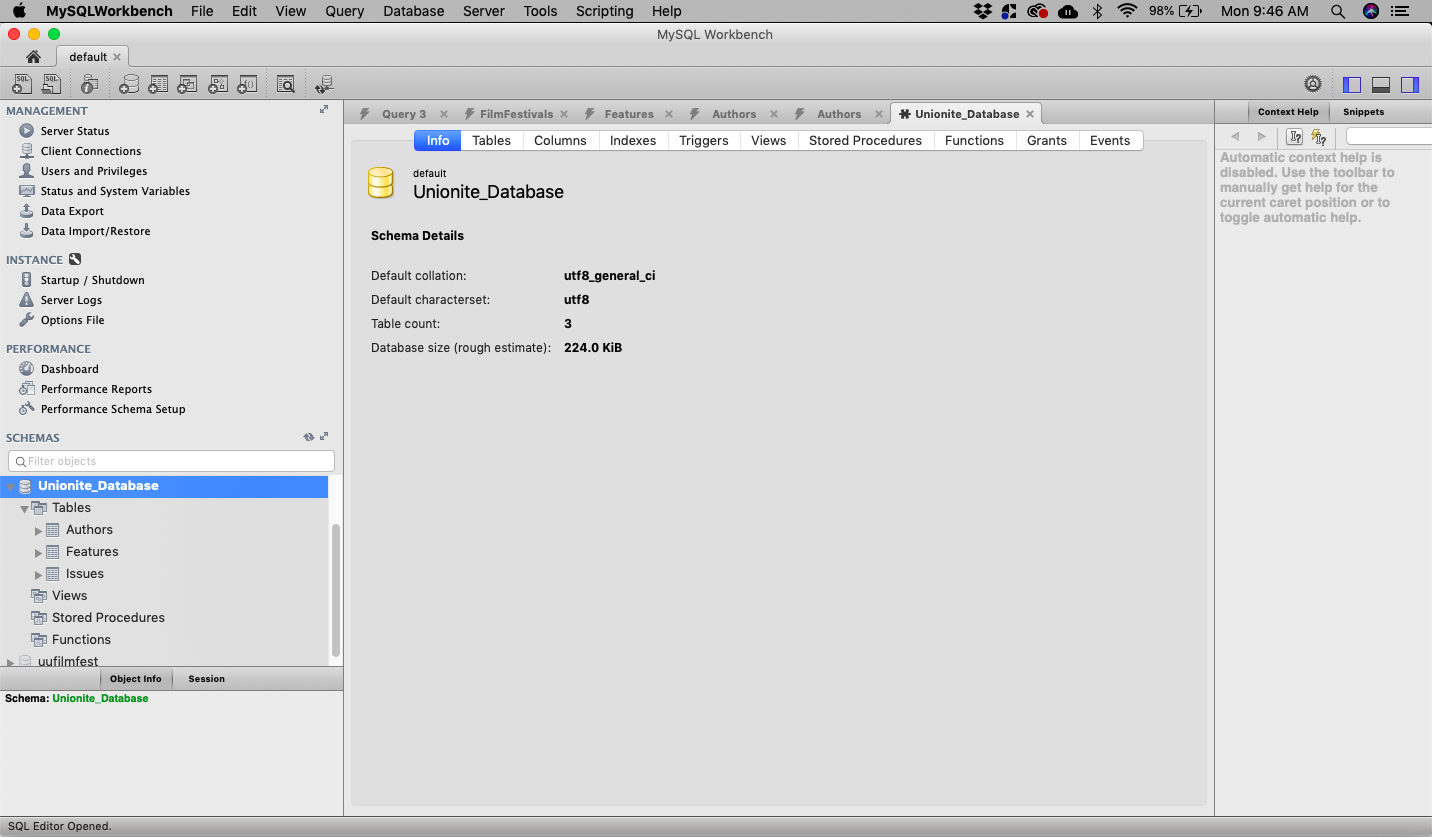
Task: Open the Scripting menu
Action: click(x=604, y=11)
